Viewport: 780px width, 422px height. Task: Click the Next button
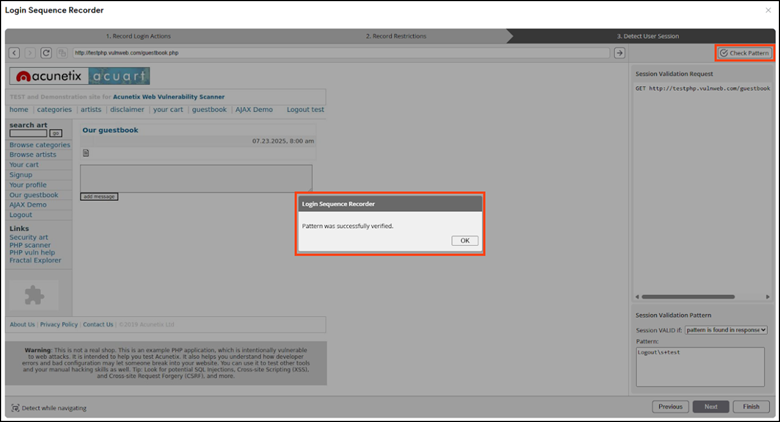click(x=710, y=407)
